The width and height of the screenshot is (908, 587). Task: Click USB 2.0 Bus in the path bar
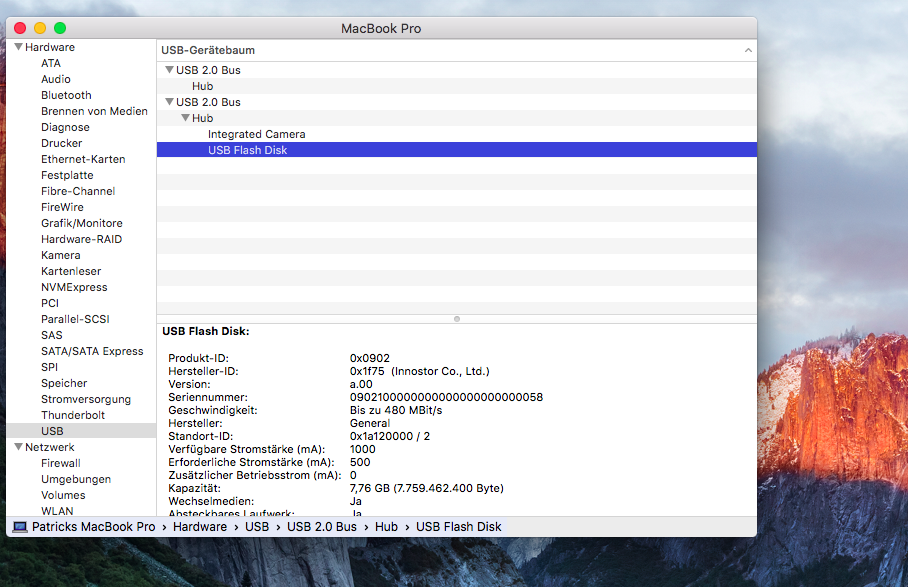[322, 527]
